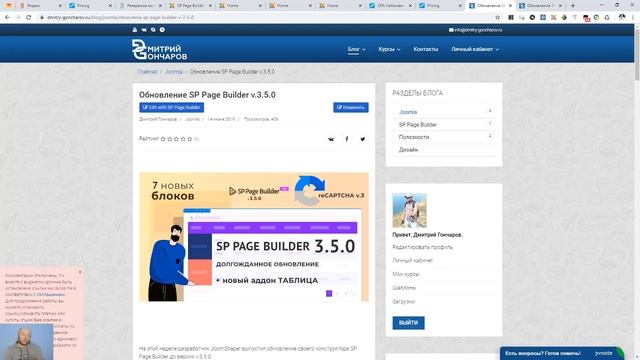This screenshot has width=640, height=360.
Task: Open Joomla blog category in sidebar
Action: click(x=408, y=112)
